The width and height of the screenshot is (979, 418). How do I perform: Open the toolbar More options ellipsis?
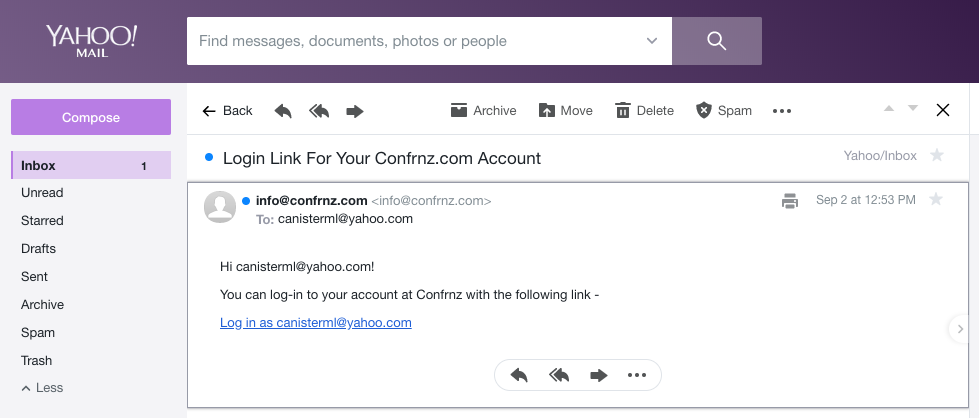(782, 111)
